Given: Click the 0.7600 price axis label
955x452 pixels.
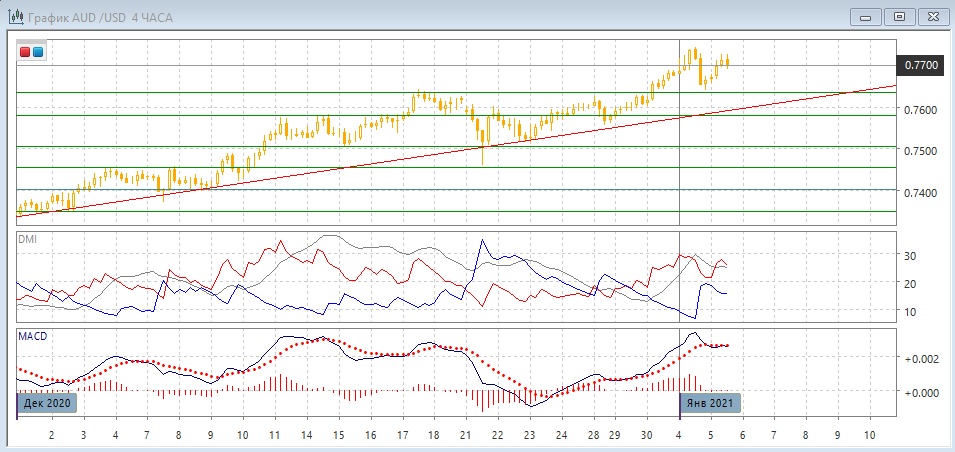Looking at the screenshot, I should point(921,109).
